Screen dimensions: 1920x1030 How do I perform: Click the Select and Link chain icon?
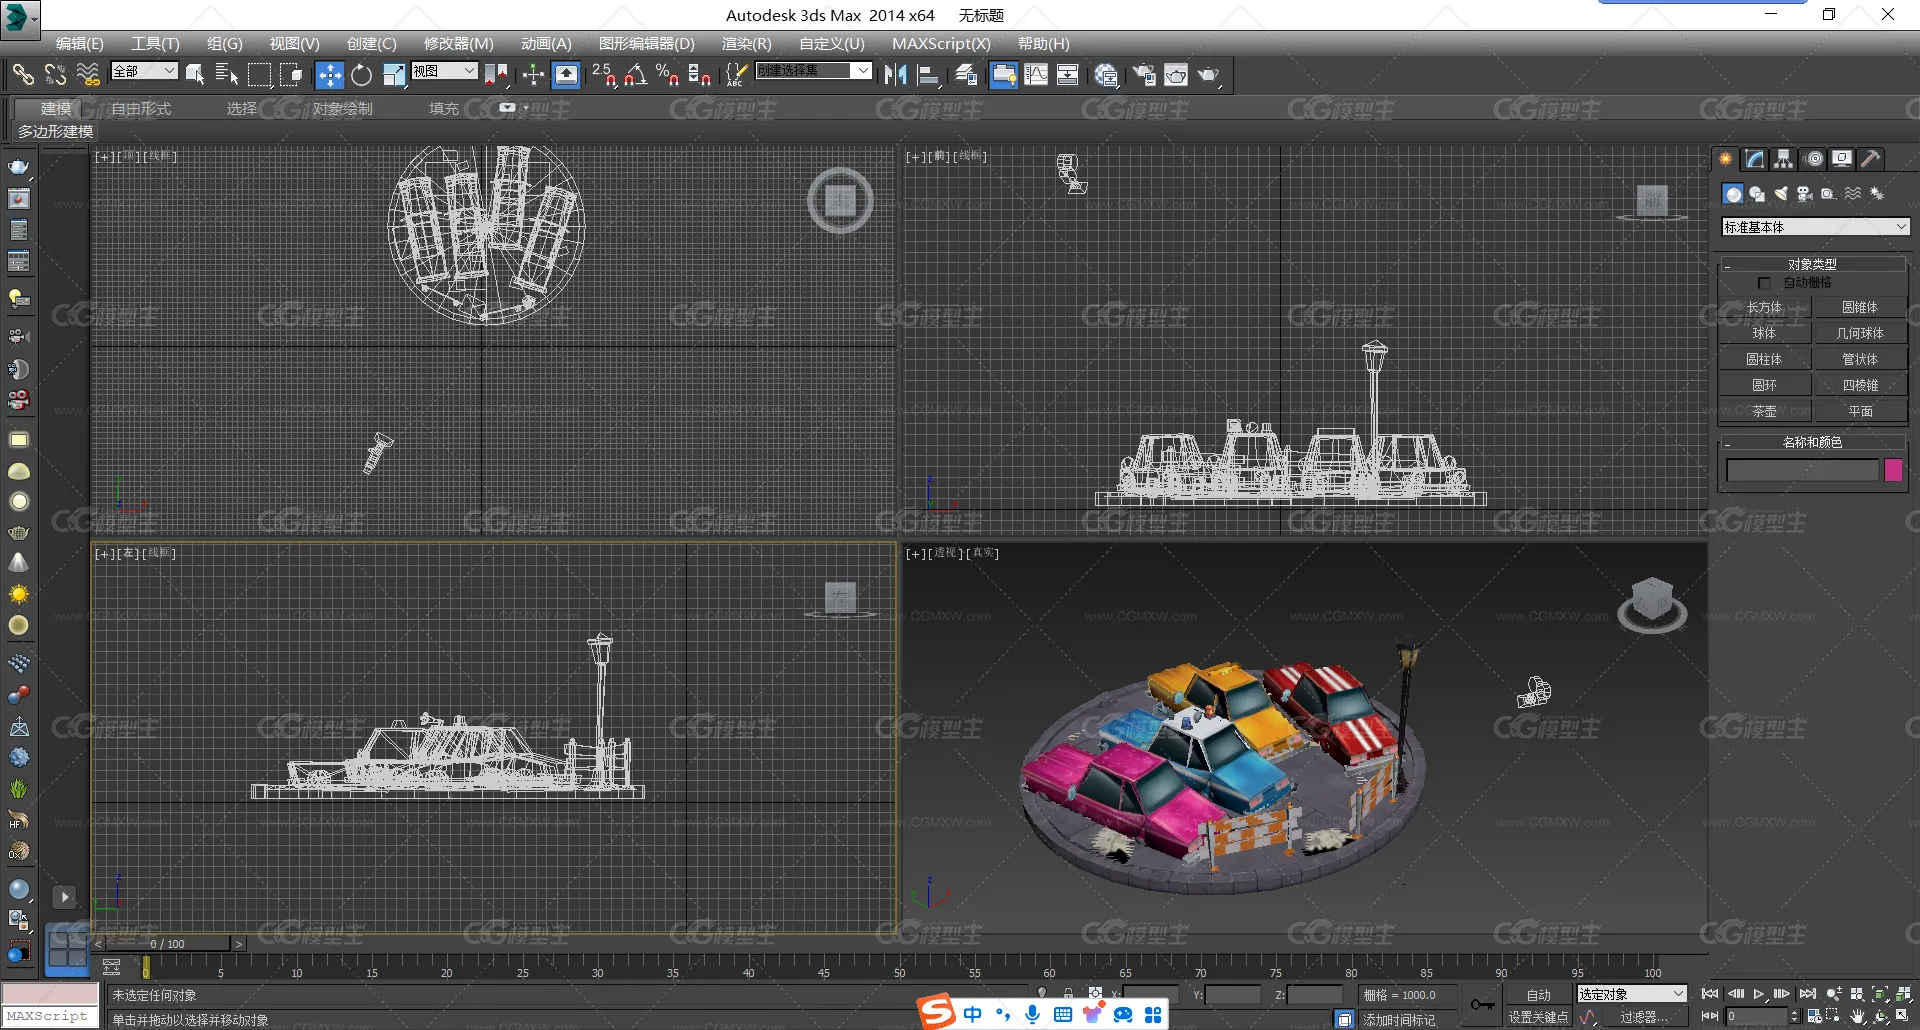click(23, 74)
